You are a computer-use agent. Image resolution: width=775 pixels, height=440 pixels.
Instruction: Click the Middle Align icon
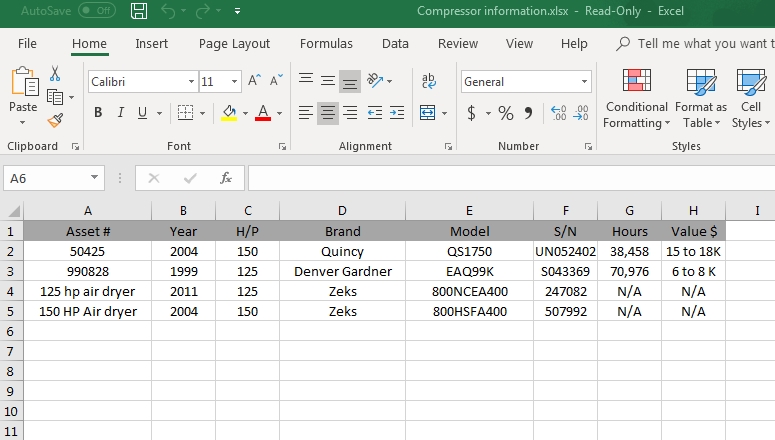click(x=328, y=81)
